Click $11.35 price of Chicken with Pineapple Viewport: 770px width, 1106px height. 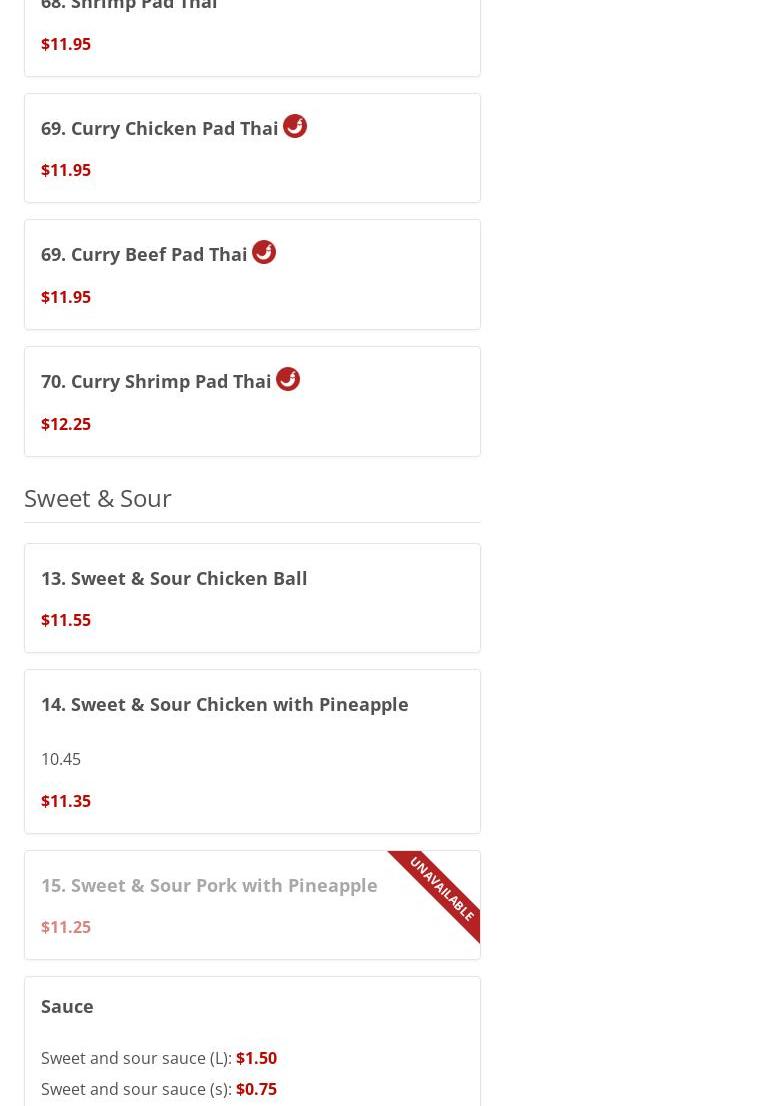click(x=66, y=801)
